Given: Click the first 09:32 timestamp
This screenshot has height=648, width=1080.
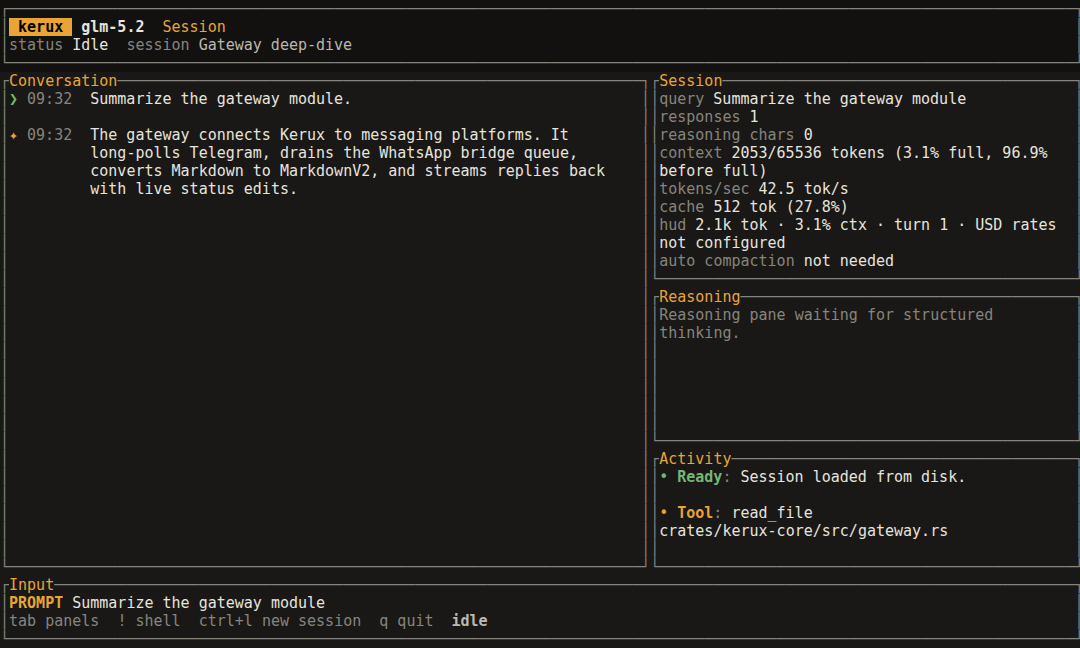Looking at the screenshot, I should coord(49,98).
